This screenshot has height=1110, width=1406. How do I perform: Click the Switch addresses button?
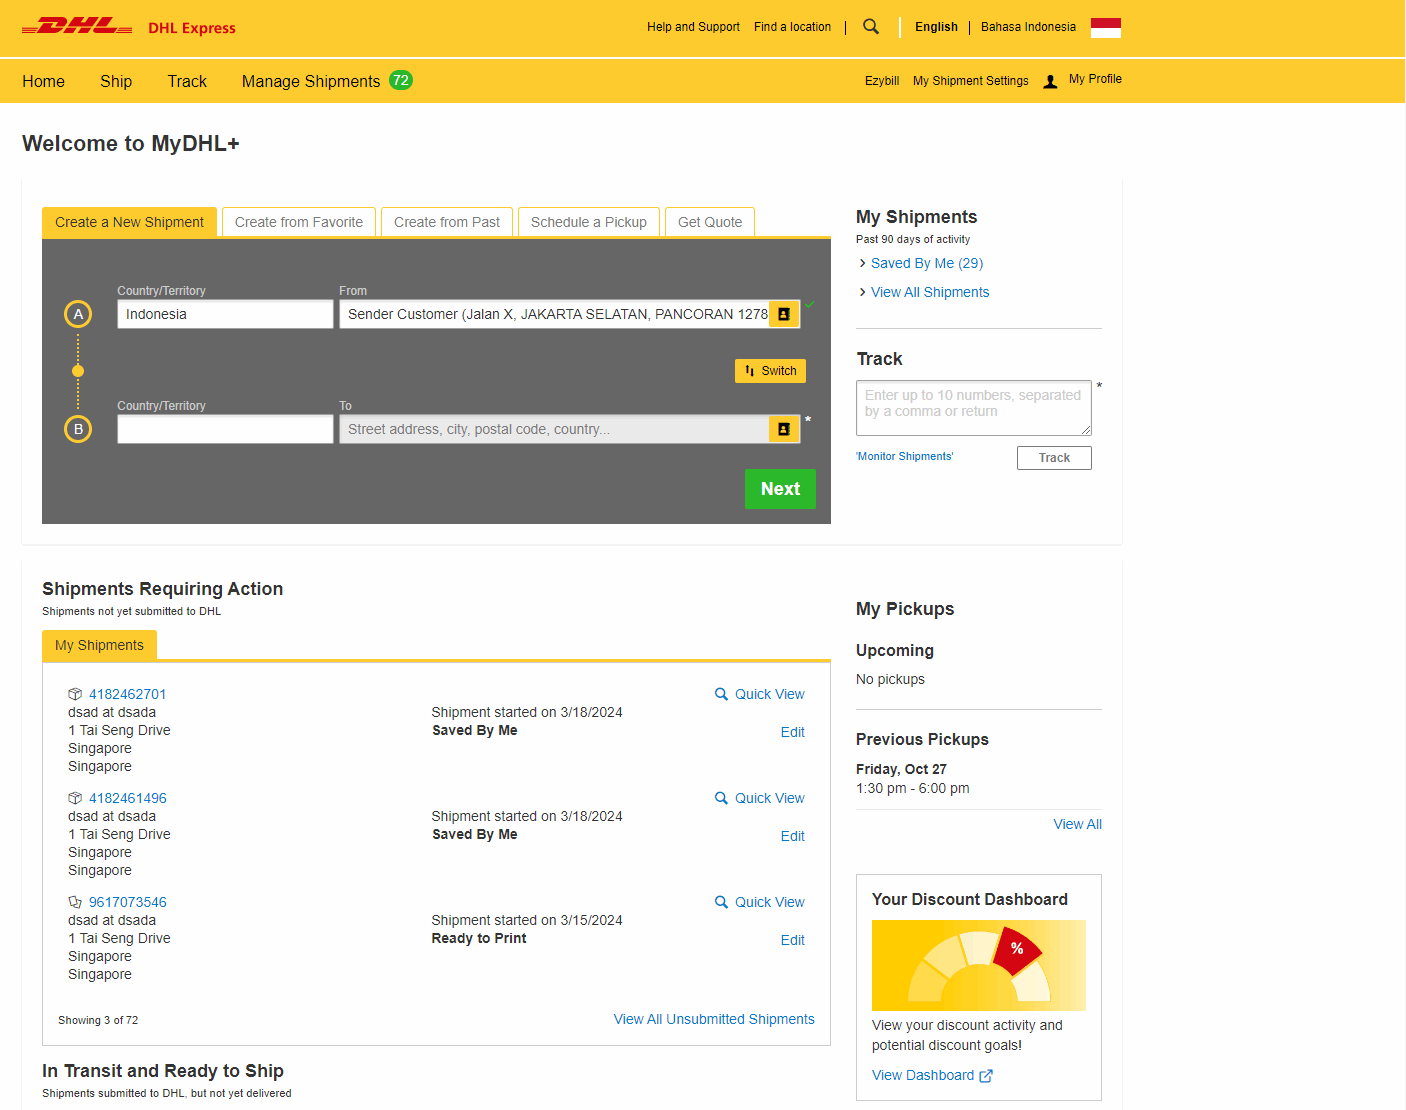770,371
